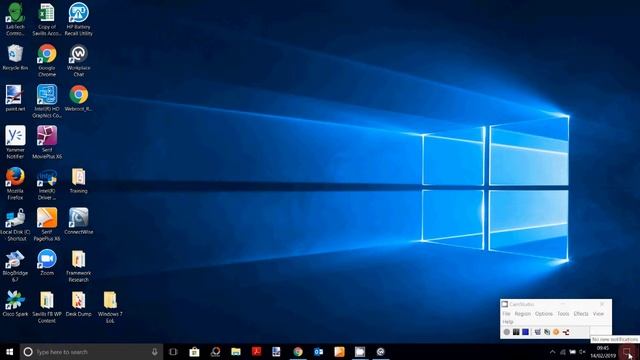Select the Savills FB WP Content folder
This screenshot has height=360, width=640.
[47, 307]
